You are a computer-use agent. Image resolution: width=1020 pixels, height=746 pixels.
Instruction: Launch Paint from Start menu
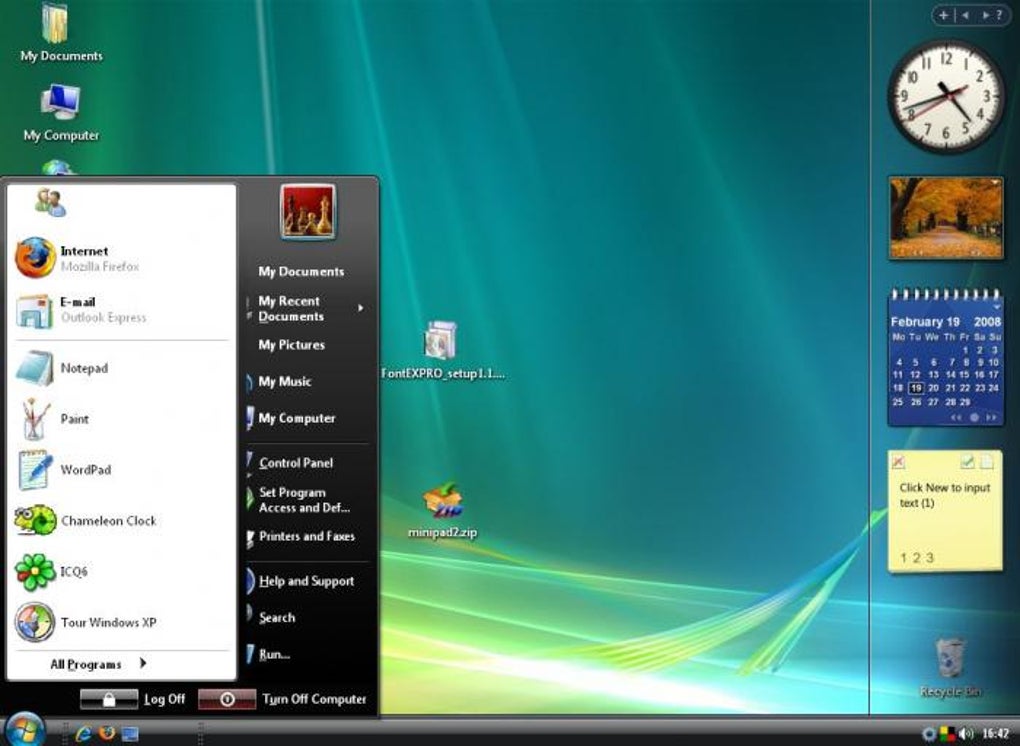click(122, 419)
